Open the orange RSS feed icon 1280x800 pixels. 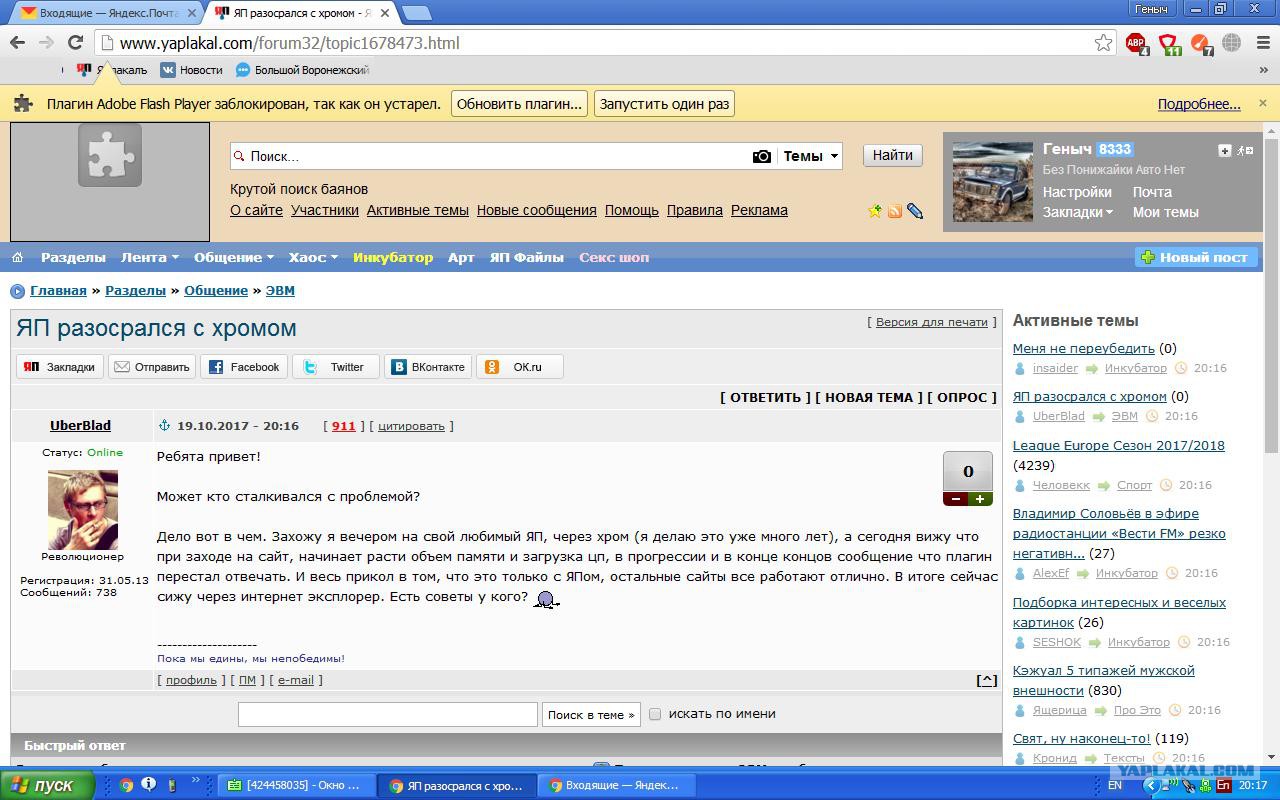(x=895, y=211)
